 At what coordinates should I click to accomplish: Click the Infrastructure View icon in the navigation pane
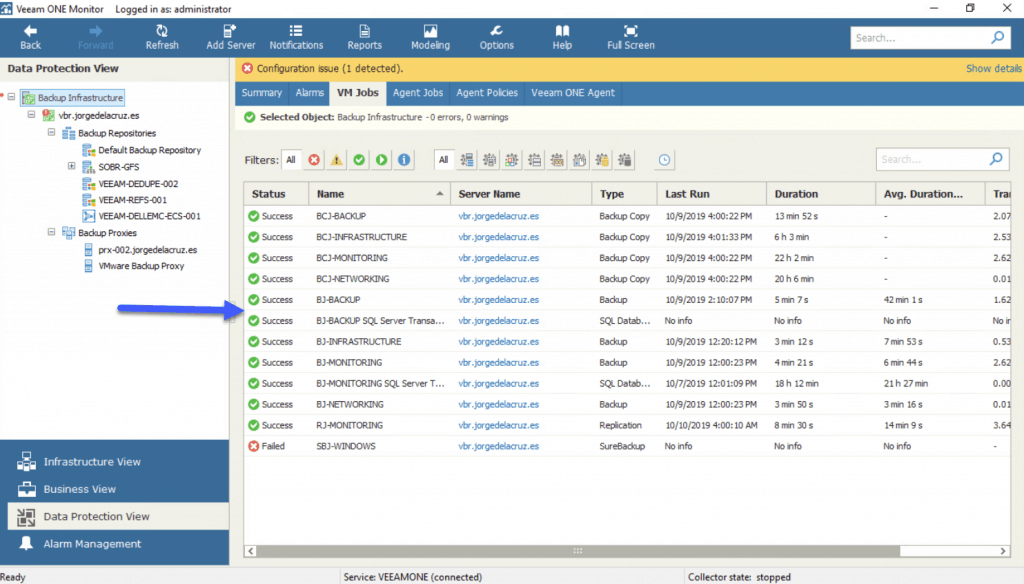[26, 461]
